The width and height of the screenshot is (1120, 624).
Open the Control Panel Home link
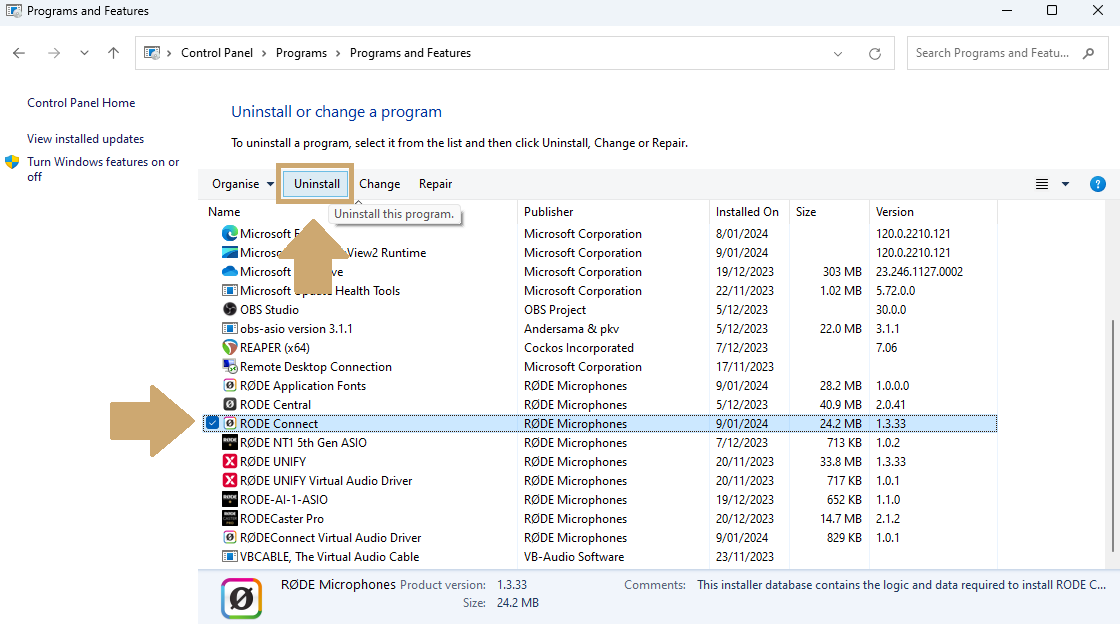(x=81, y=103)
